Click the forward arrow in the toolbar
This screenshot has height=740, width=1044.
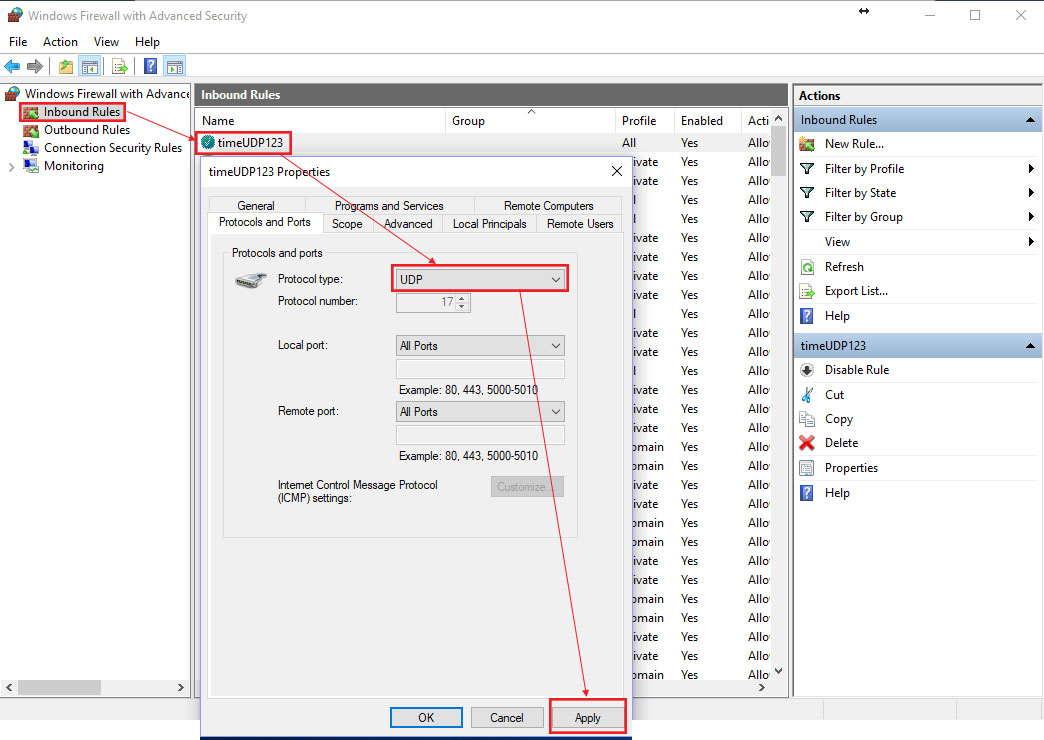click(35, 66)
